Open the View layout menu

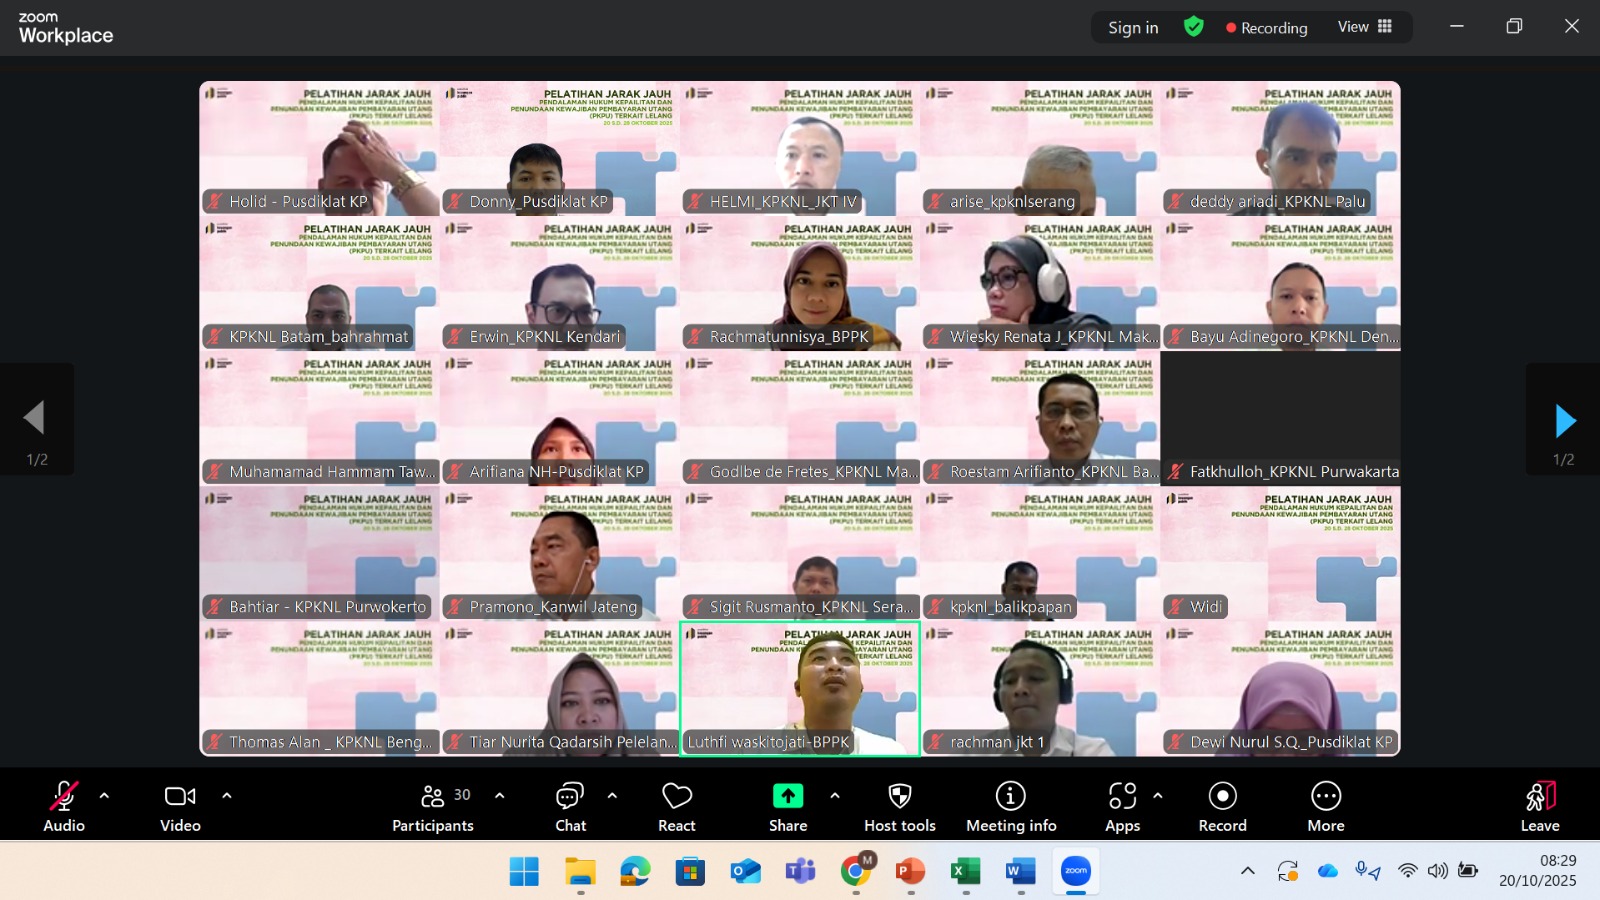pos(1364,27)
